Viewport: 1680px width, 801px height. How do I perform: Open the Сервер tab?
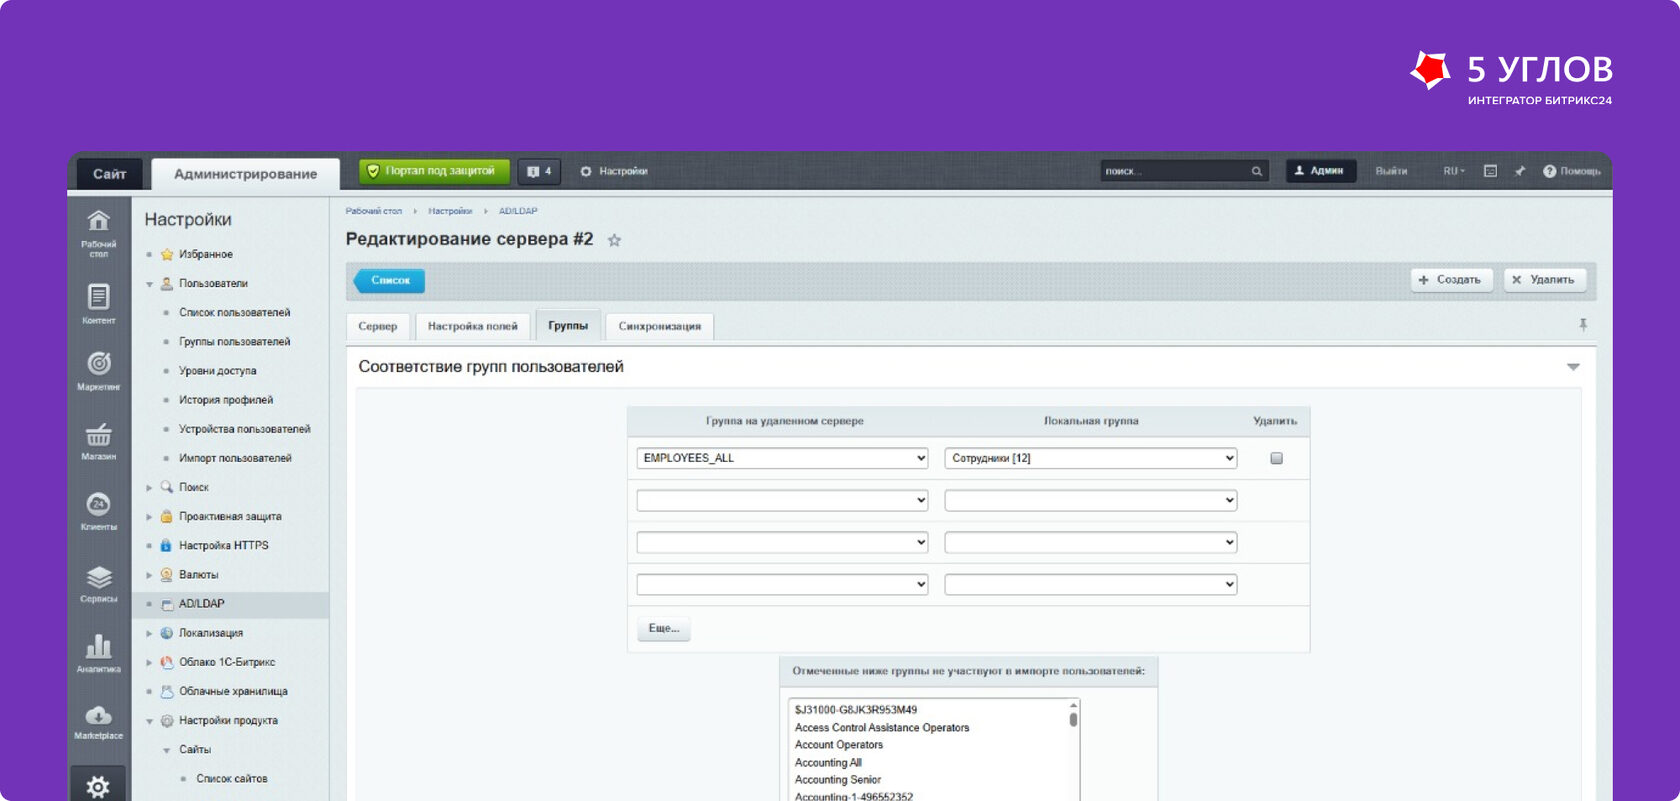[x=378, y=326]
